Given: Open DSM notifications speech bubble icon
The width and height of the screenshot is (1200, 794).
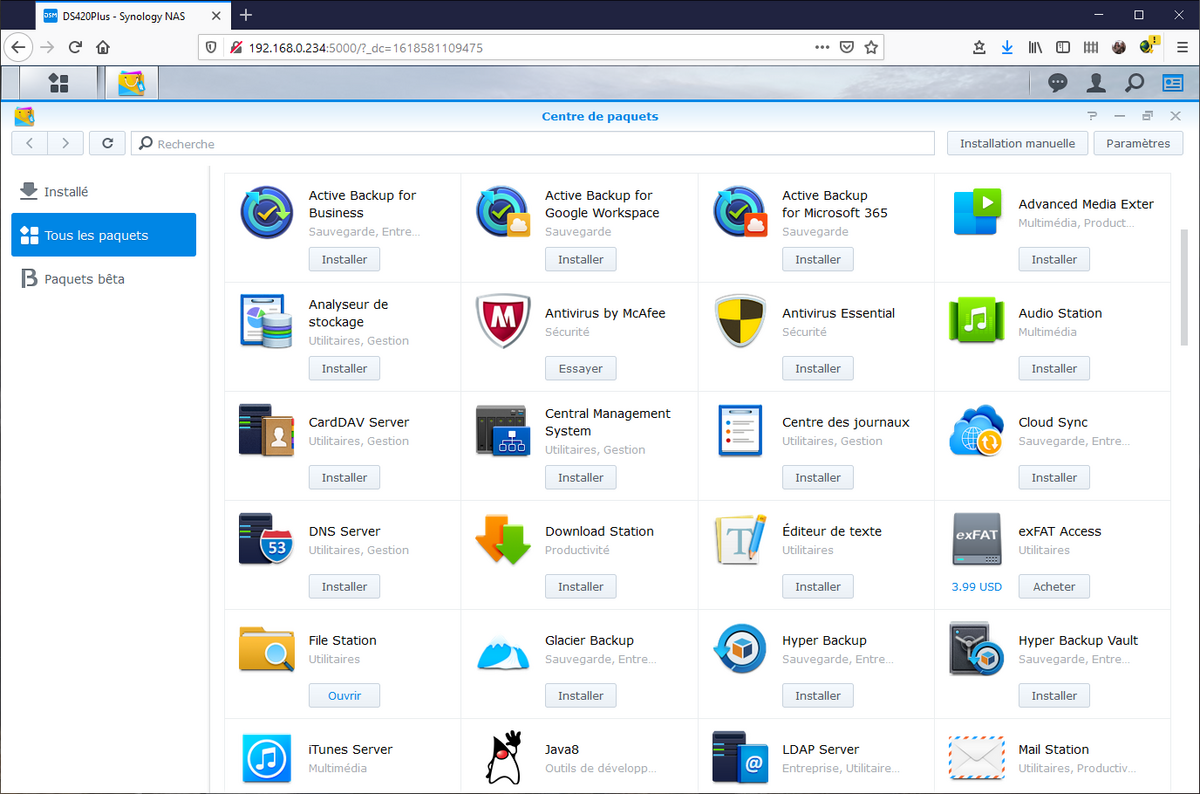Looking at the screenshot, I should coord(1058,83).
